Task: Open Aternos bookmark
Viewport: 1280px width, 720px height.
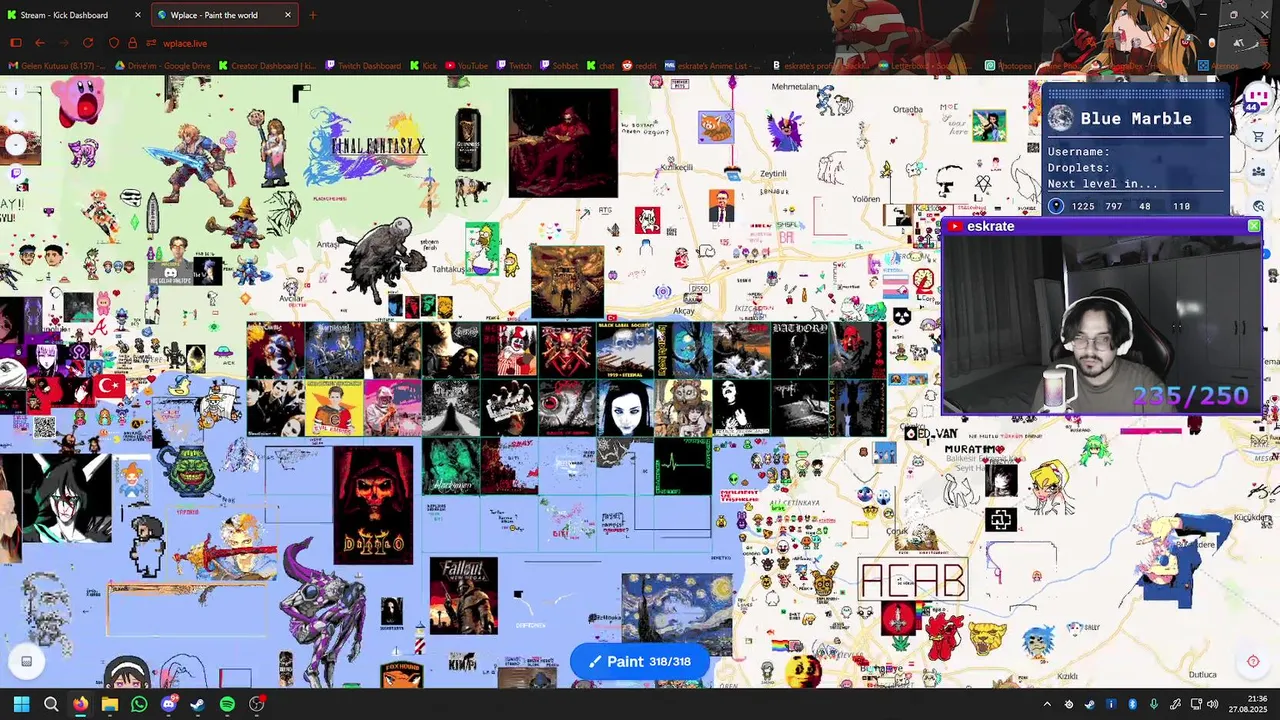Action: tap(1218, 66)
